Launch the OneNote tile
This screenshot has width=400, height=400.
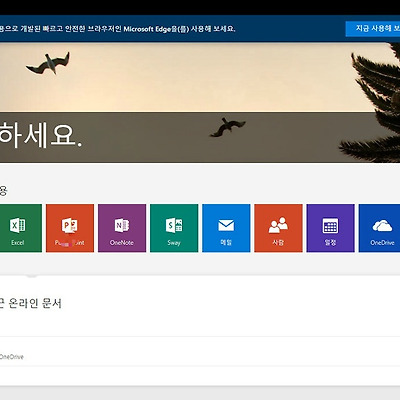pos(122,228)
